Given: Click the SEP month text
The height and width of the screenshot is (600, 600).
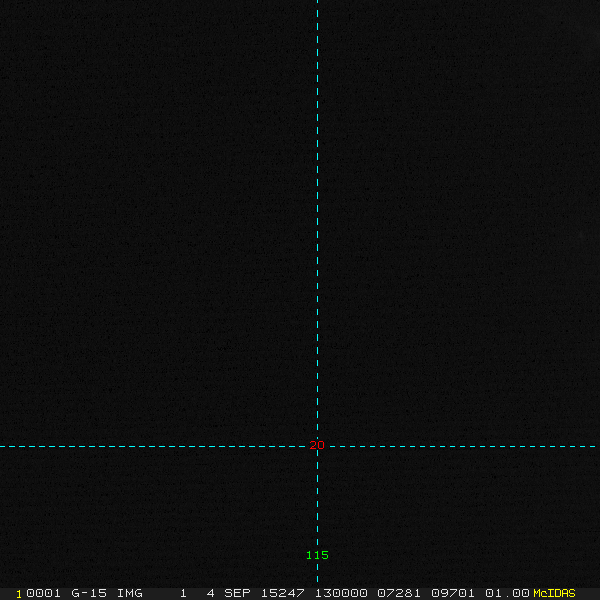Looking at the screenshot, I should click(x=237, y=593).
